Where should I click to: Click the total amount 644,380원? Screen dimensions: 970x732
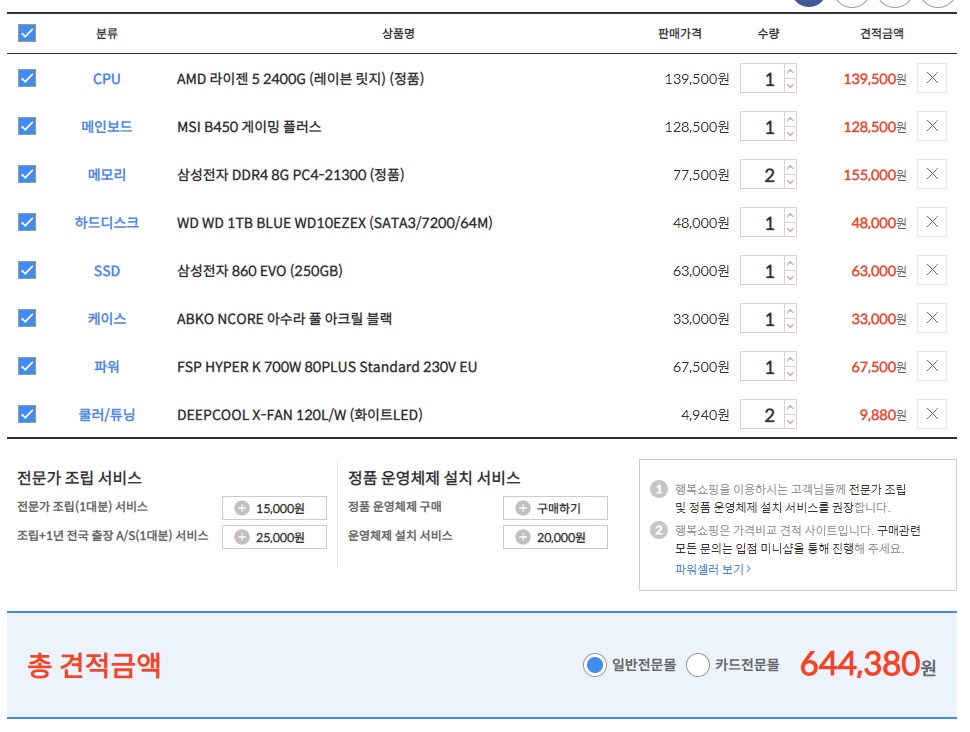(x=868, y=664)
